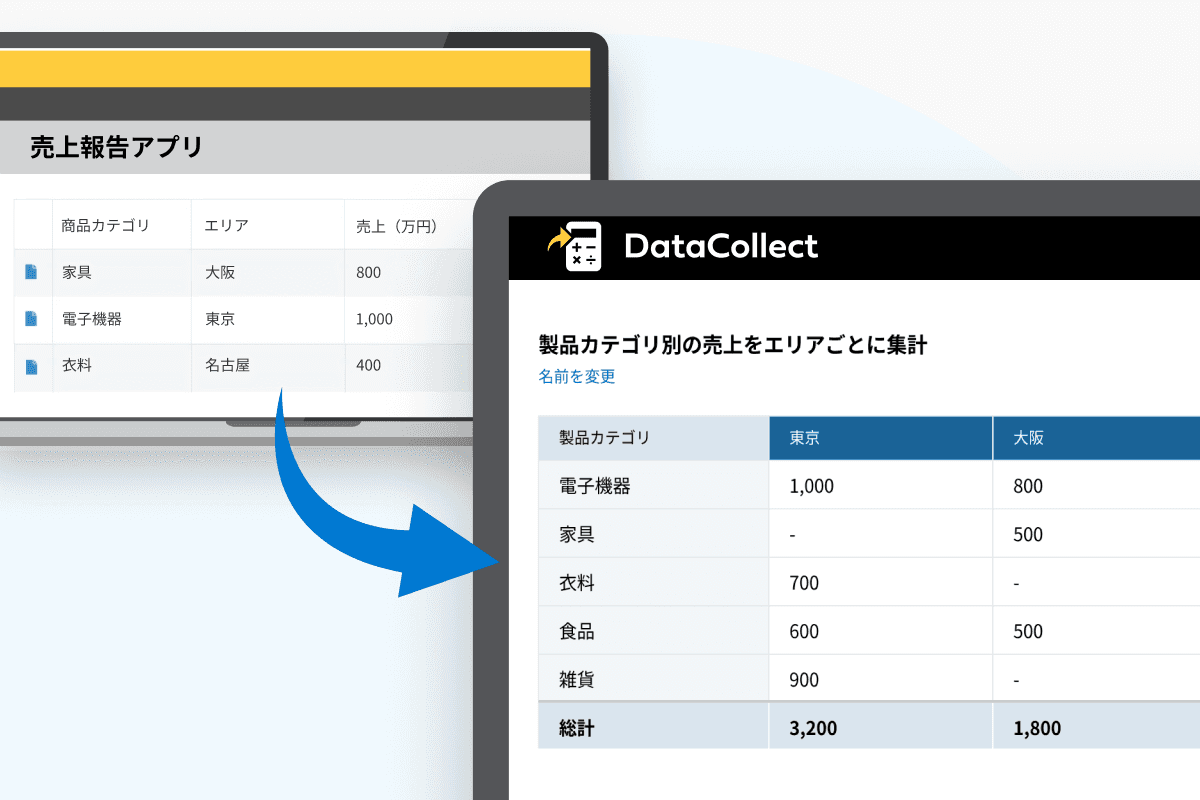This screenshot has width=1200, height=800.
Task: Click the 売上報告アプリ app title
Action: (x=116, y=148)
